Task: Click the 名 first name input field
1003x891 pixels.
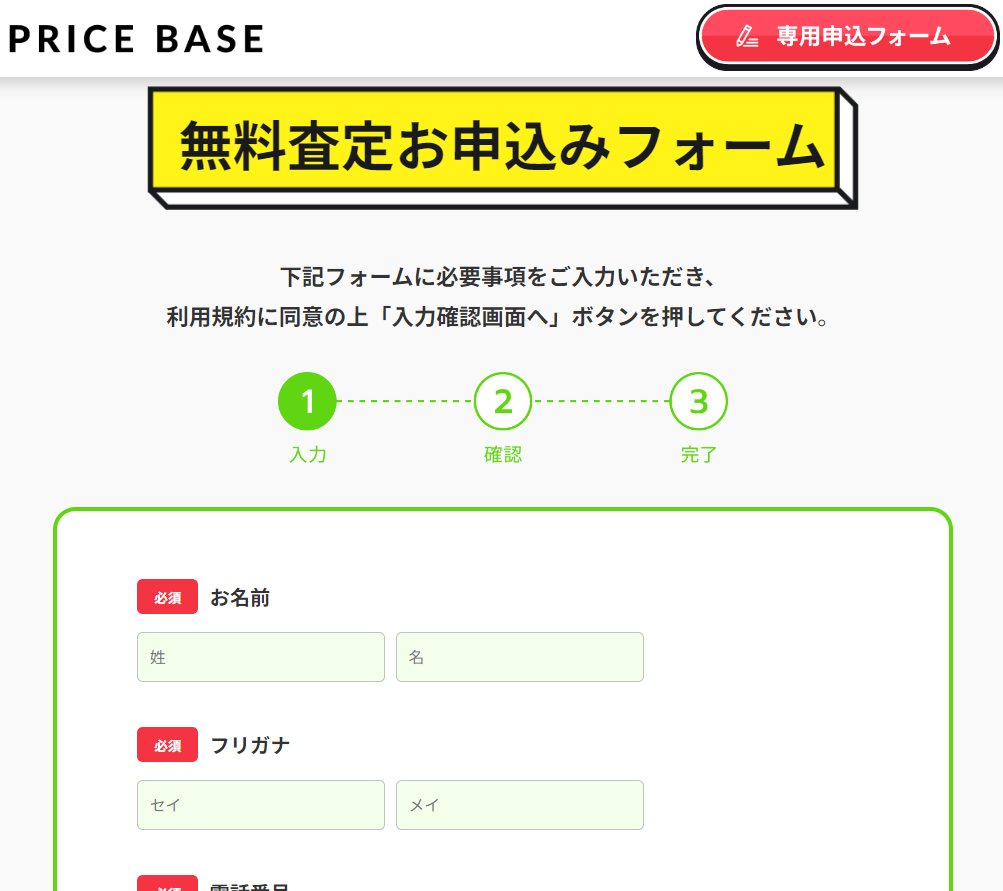Action: click(x=520, y=657)
